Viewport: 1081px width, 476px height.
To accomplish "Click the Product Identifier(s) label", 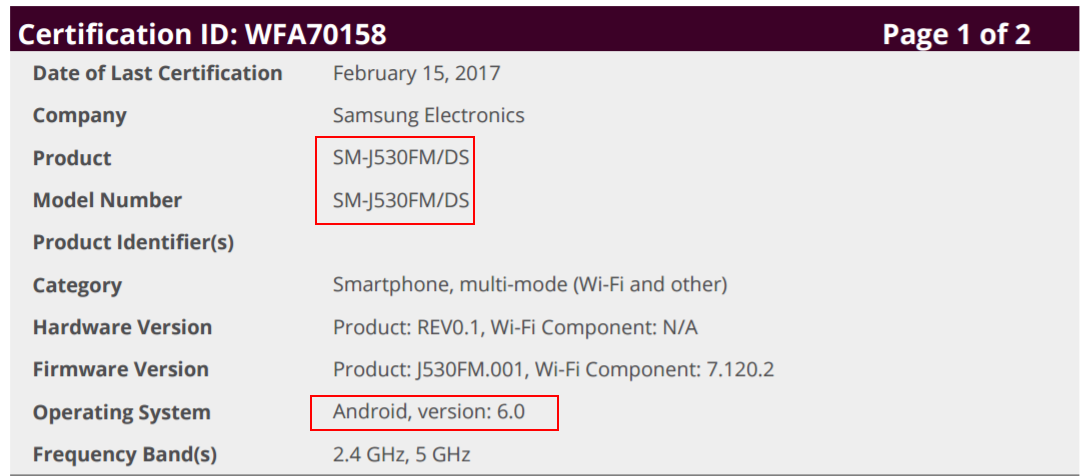I will (x=133, y=243).
